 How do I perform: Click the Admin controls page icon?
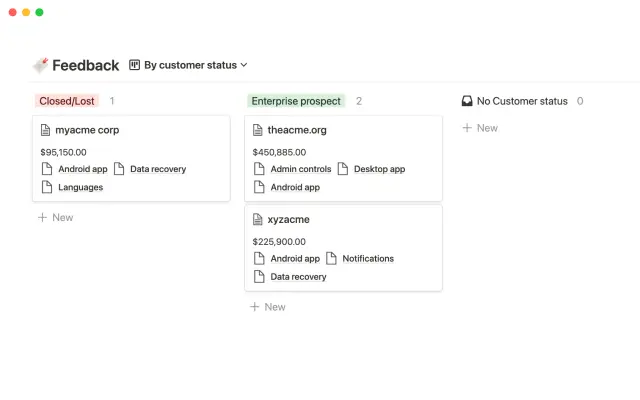click(259, 169)
